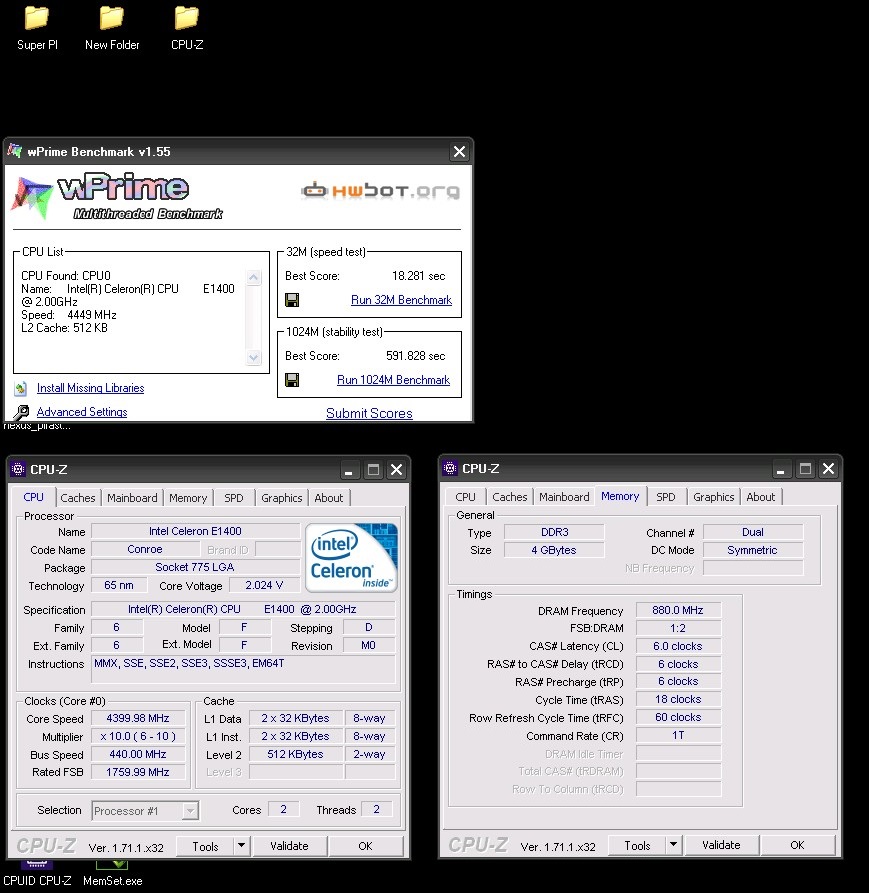Click the CPUID CPU-Z desktop shortcut
Image resolution: width=869 pixels, height=893 pixels.
pos(37,875)
